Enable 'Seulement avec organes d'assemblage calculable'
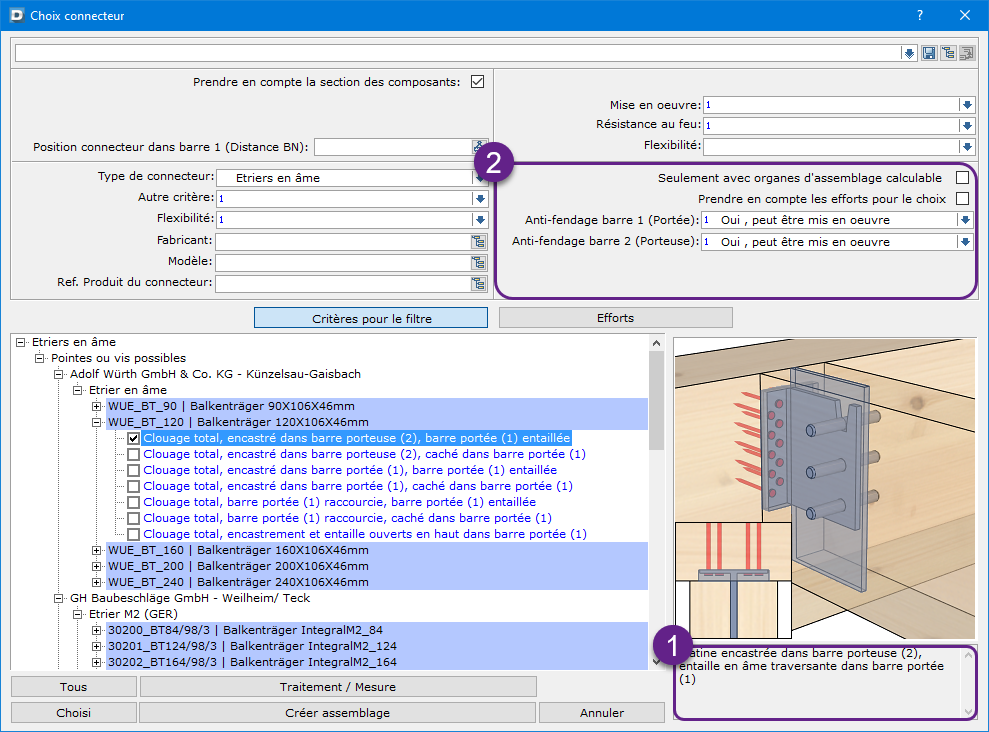Screen dimensions: 989x732 point(962,177)
